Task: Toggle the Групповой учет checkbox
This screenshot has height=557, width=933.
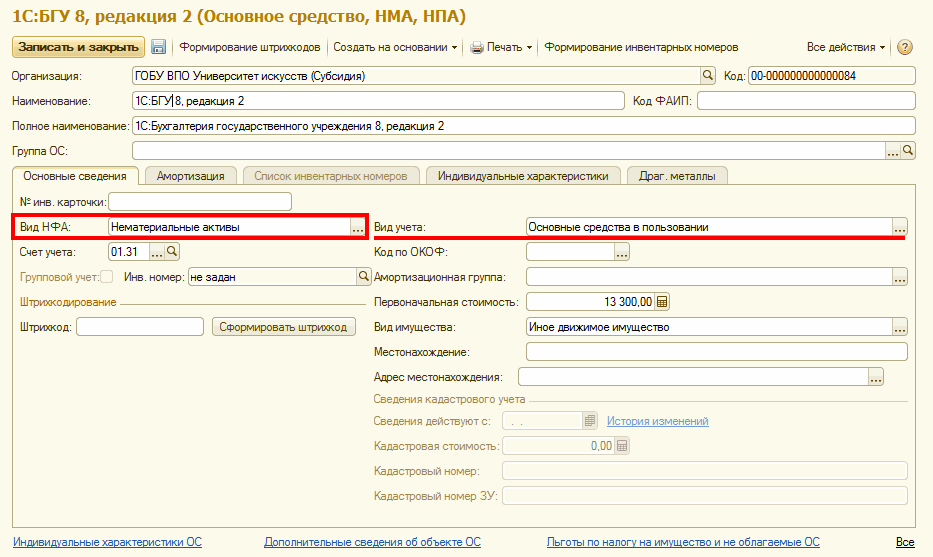Action: pos(106,277)
